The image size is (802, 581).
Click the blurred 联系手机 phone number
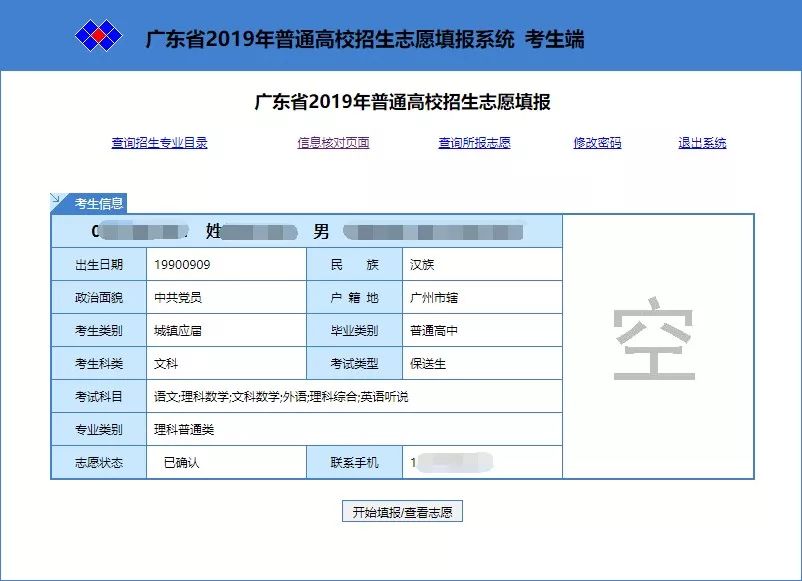(455, 463)
